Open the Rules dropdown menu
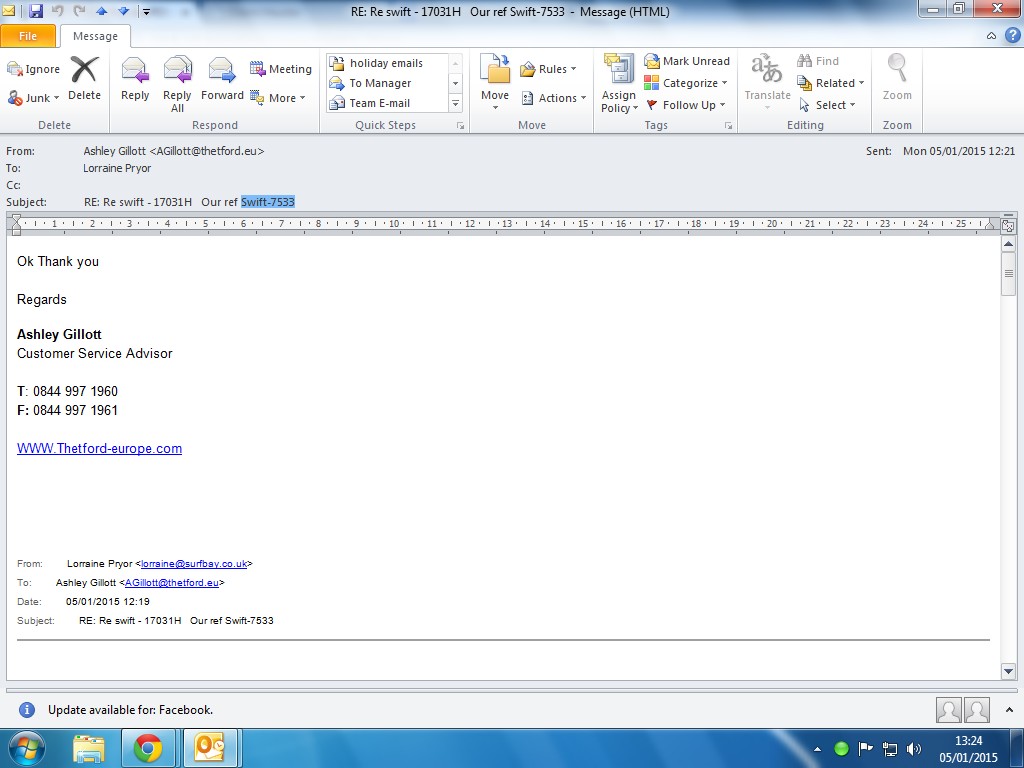Viewport: 1024px width, 768px height. (x=548, y=69)
